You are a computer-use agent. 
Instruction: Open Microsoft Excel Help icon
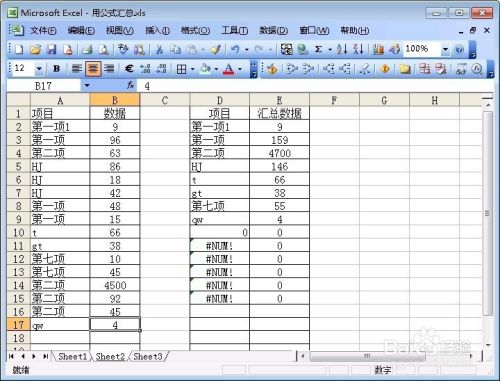coord(459,50)
